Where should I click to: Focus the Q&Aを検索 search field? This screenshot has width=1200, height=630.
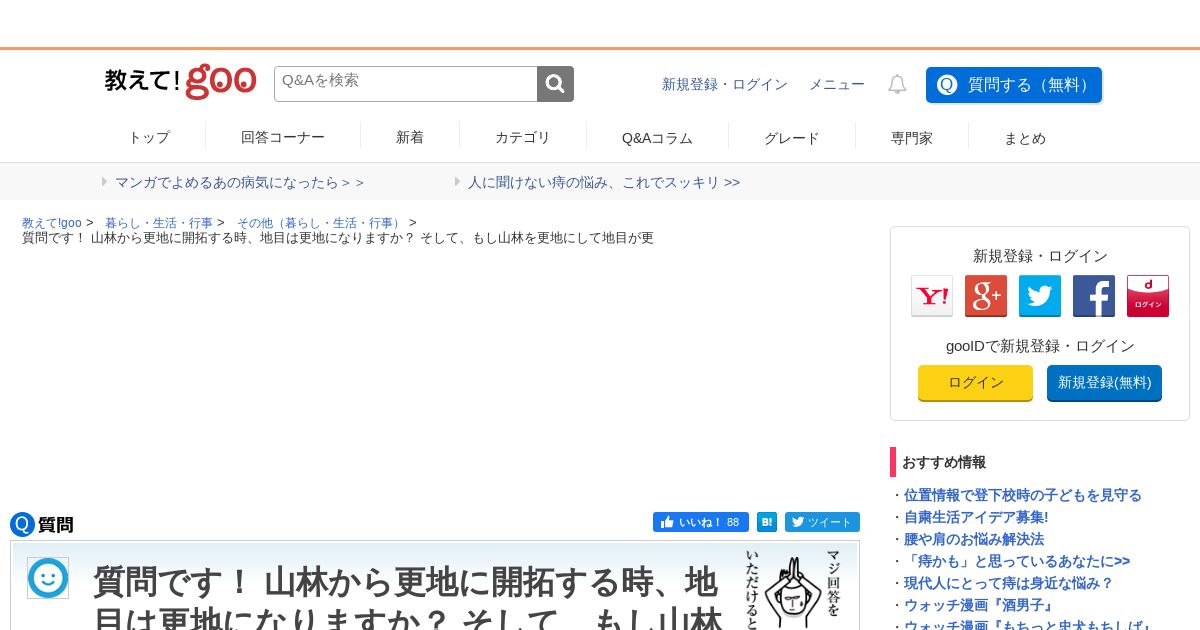(406, 84)
